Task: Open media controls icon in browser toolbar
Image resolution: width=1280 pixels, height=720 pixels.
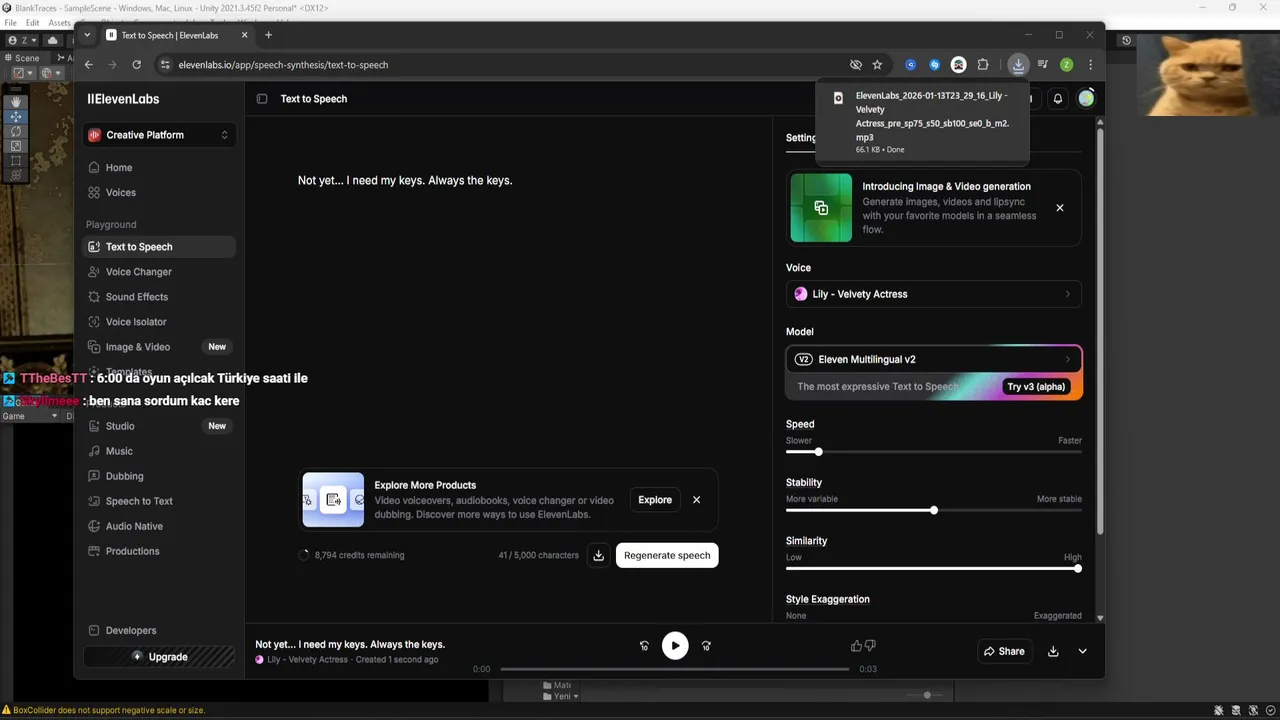Action: coord(1043,65)
